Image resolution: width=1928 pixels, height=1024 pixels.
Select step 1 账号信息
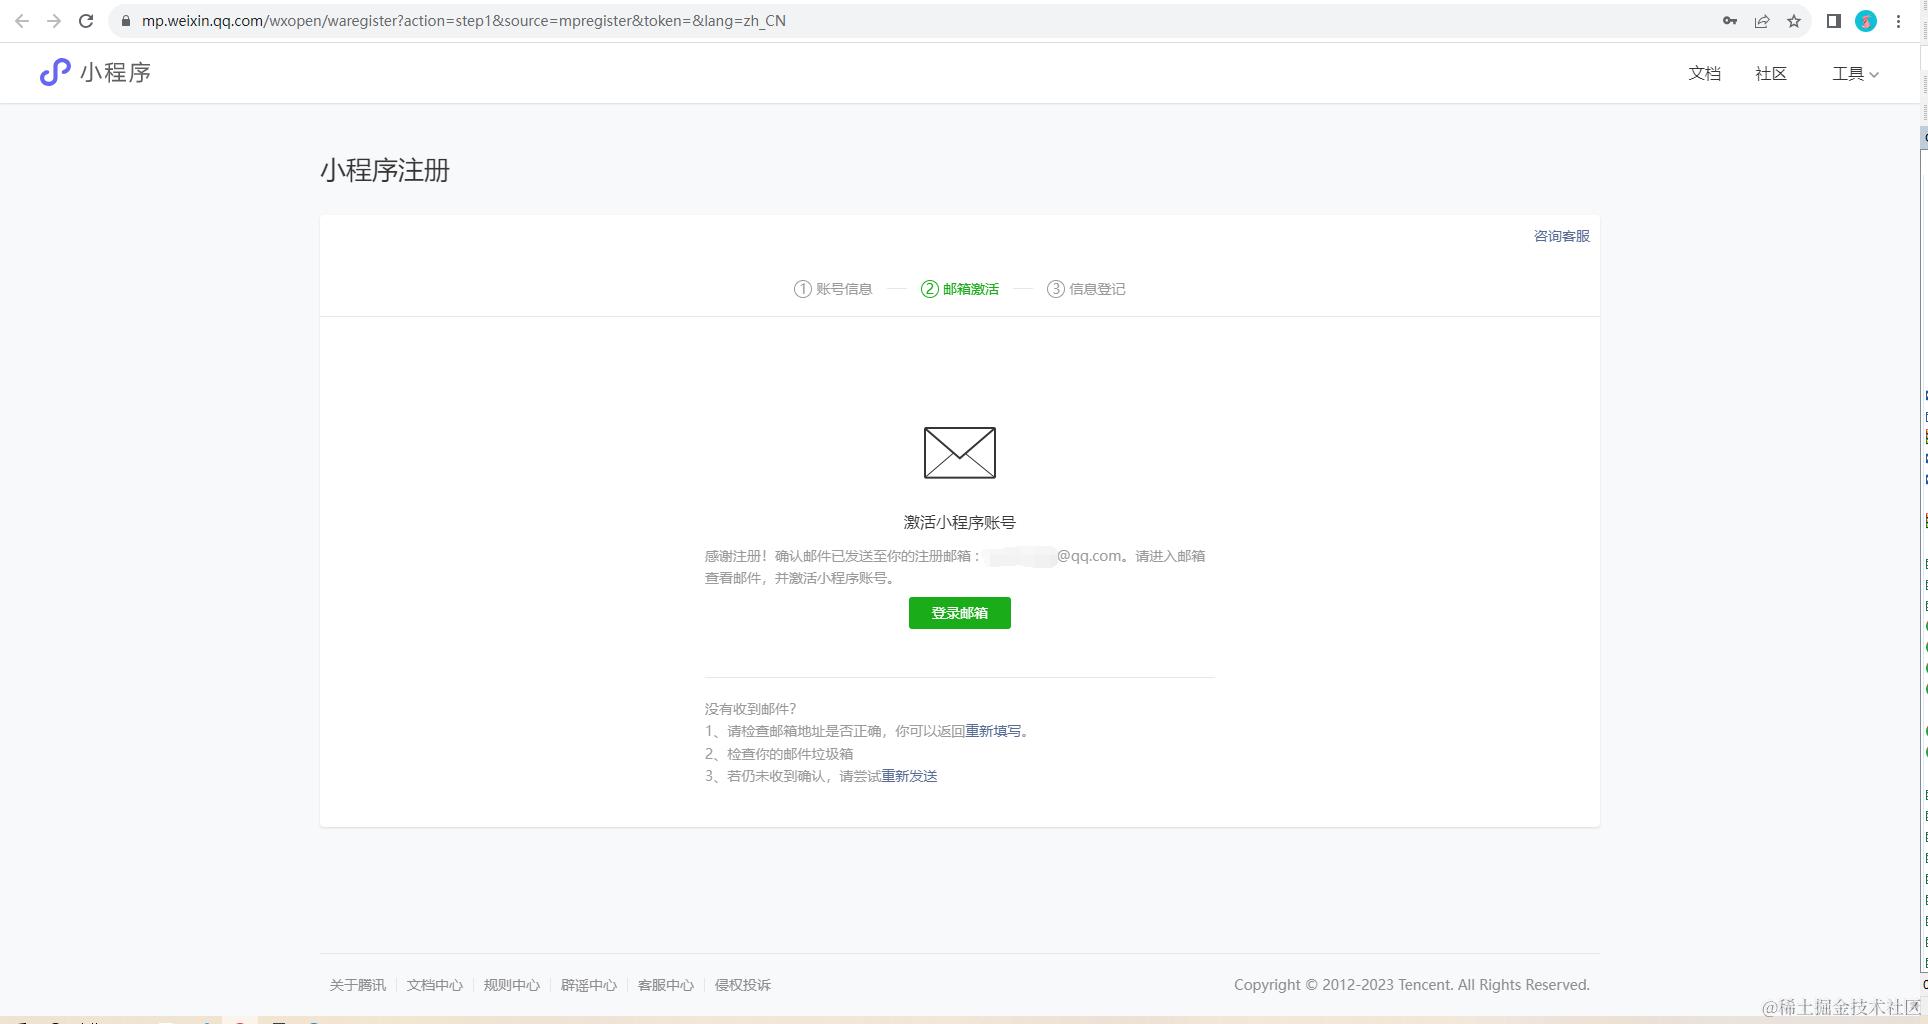pos(833,289)
